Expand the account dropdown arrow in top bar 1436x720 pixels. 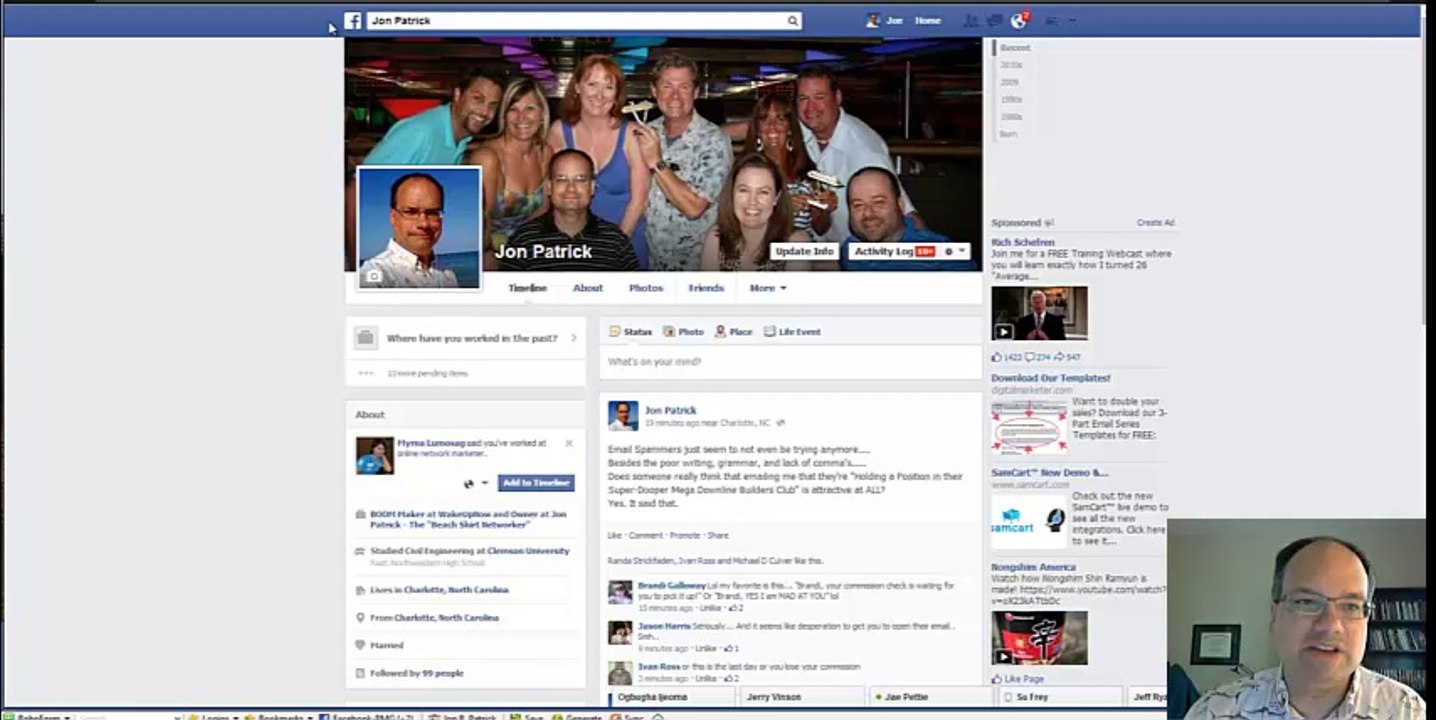[1073, 20]
